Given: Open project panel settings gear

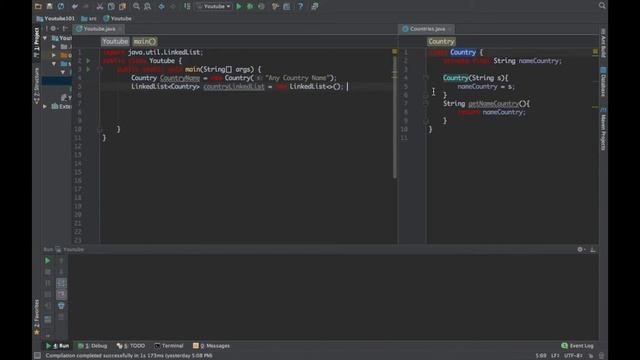Looking at the screenshot, I should (53, 29).
